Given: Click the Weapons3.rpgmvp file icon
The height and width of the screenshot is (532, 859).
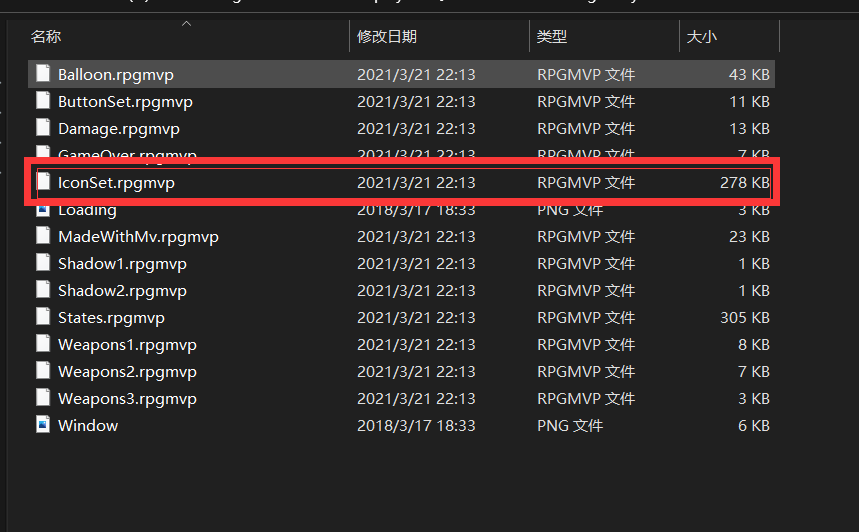Looking at the screenshot, I should point(43,397).
